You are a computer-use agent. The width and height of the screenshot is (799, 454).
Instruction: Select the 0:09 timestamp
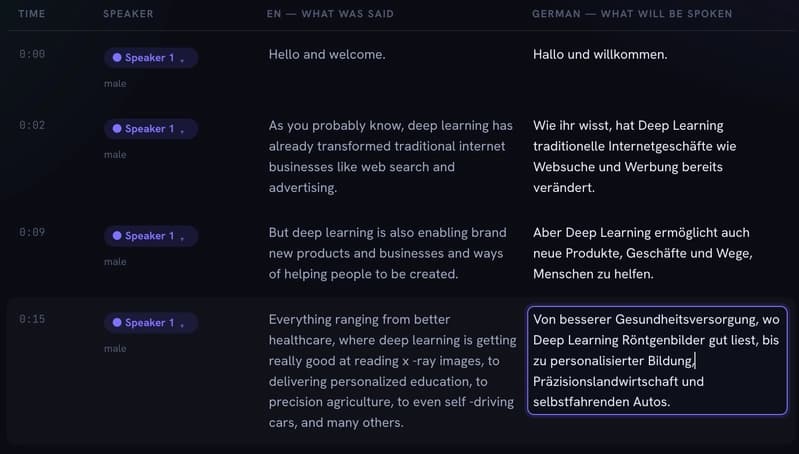32,232
